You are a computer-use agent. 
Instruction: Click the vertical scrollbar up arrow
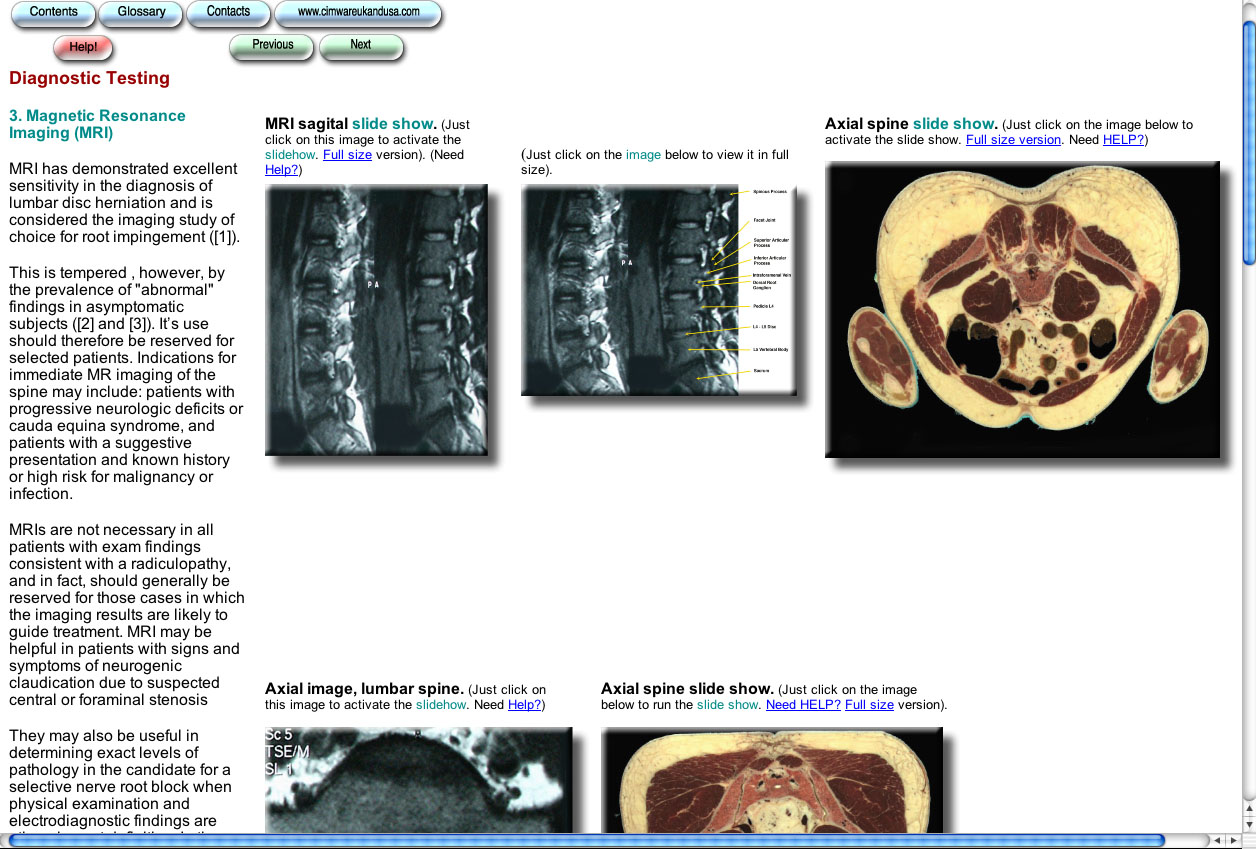click(x=1249, y=808)
